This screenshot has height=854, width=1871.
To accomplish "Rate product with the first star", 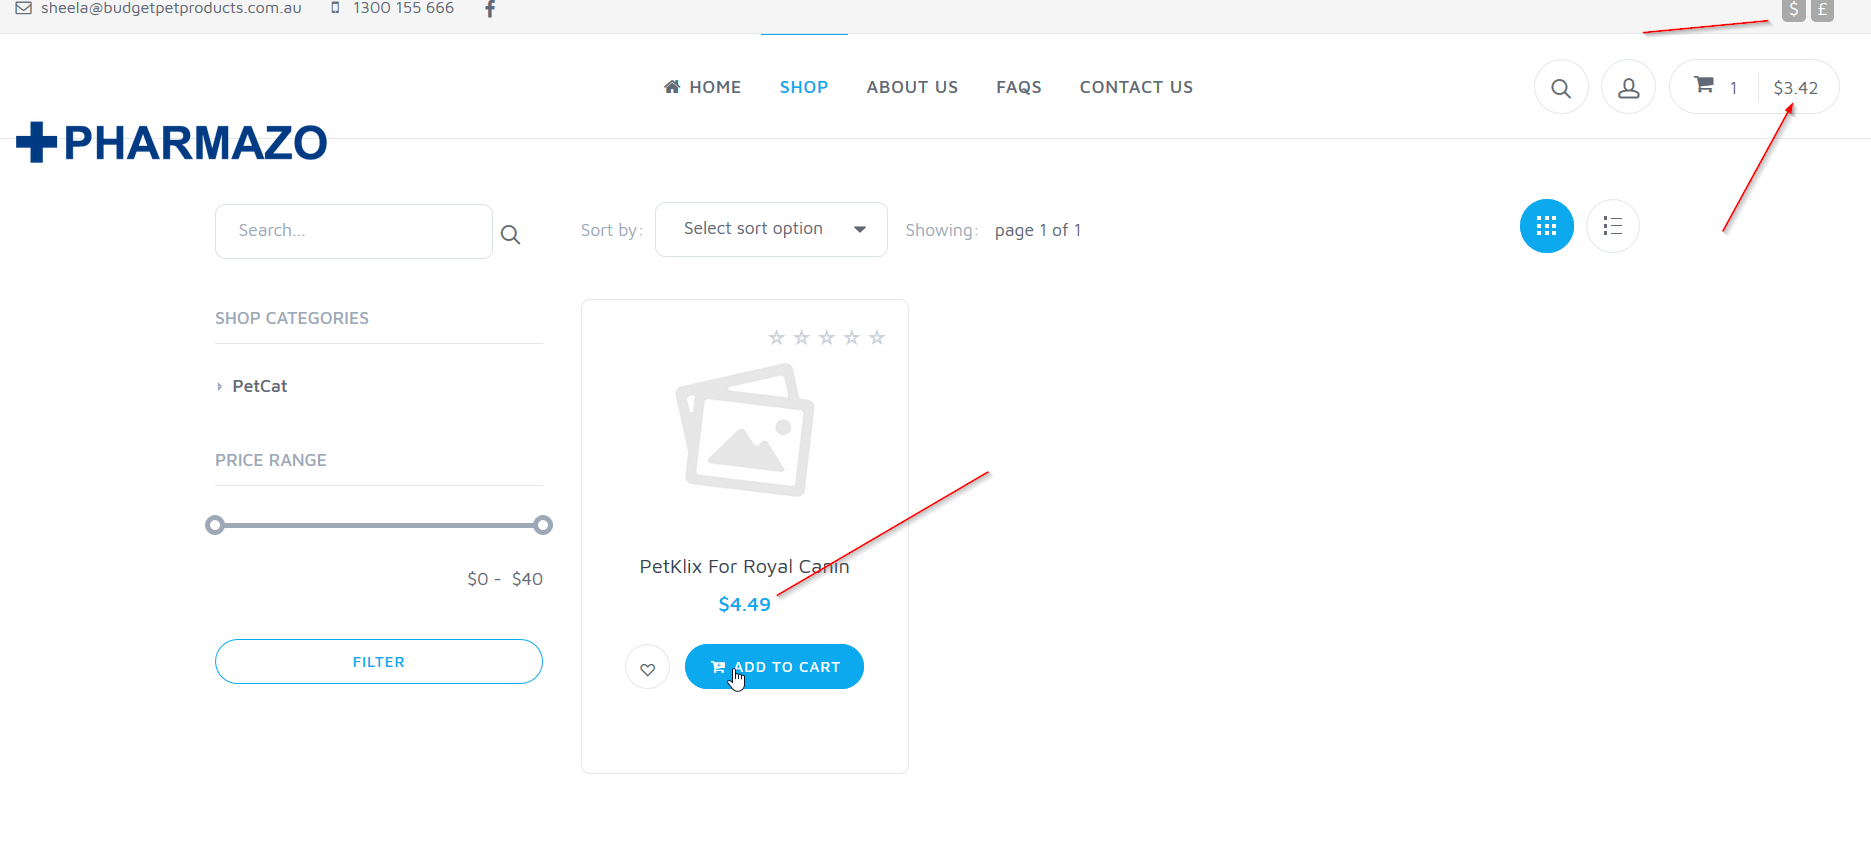I will coord(776,338).
